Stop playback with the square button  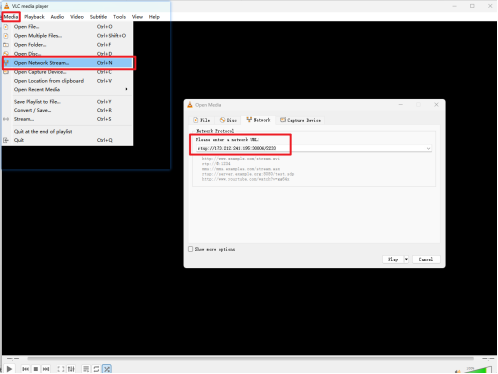(36, 369)
